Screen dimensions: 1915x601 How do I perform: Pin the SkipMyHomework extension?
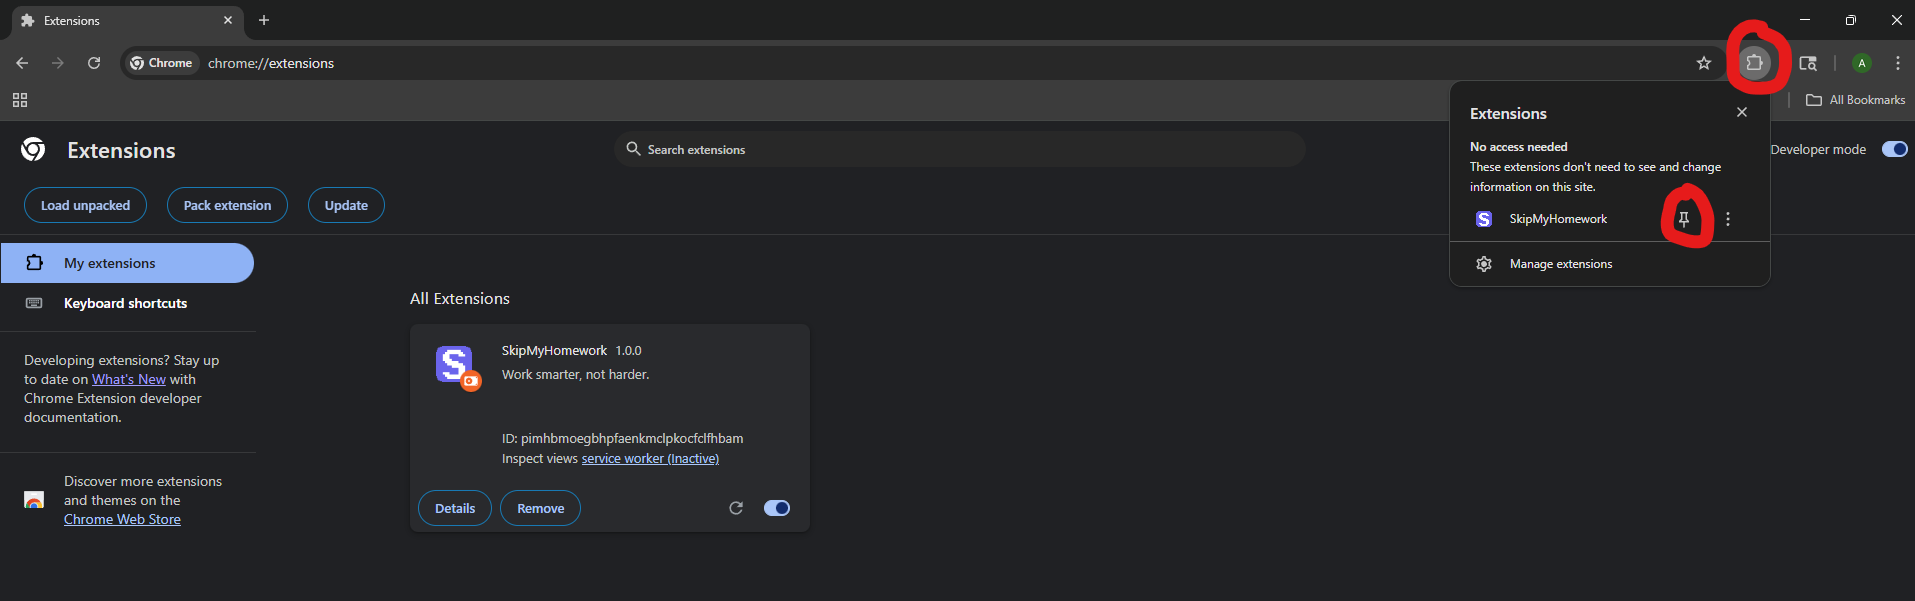coord(1684,219)
